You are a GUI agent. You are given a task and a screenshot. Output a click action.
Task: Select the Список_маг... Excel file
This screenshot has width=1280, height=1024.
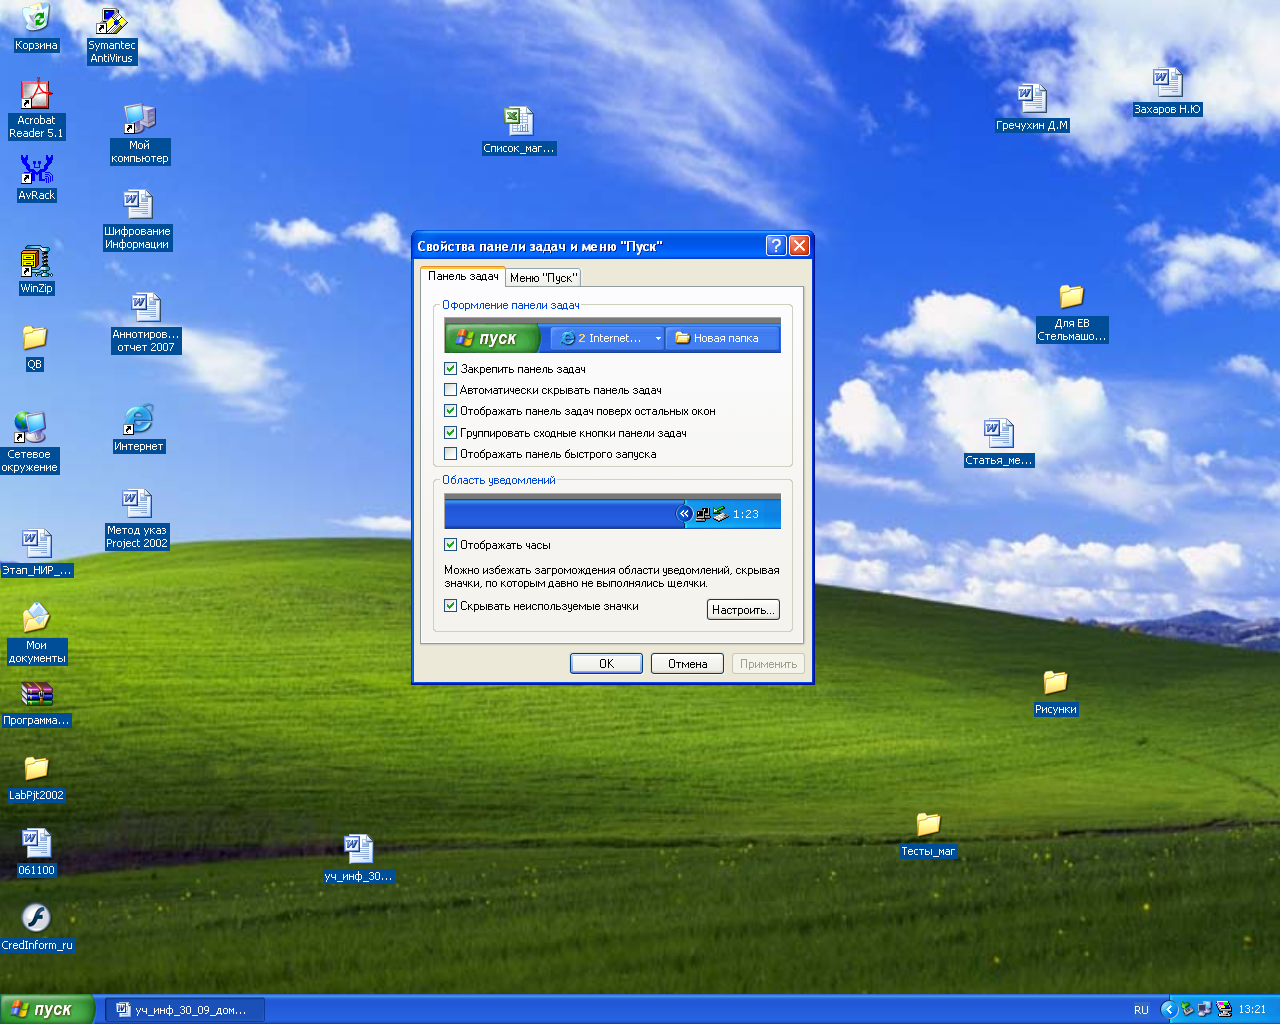tap(519, 131)
